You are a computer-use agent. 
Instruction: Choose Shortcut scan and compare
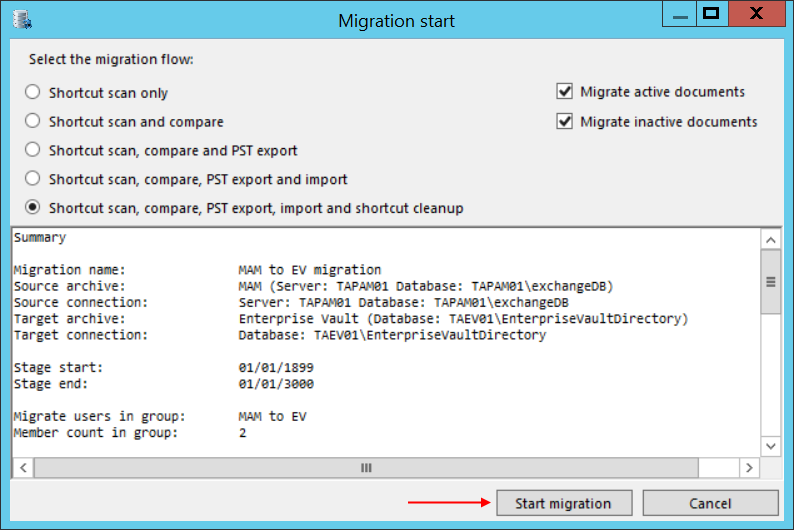coord(33,122)
